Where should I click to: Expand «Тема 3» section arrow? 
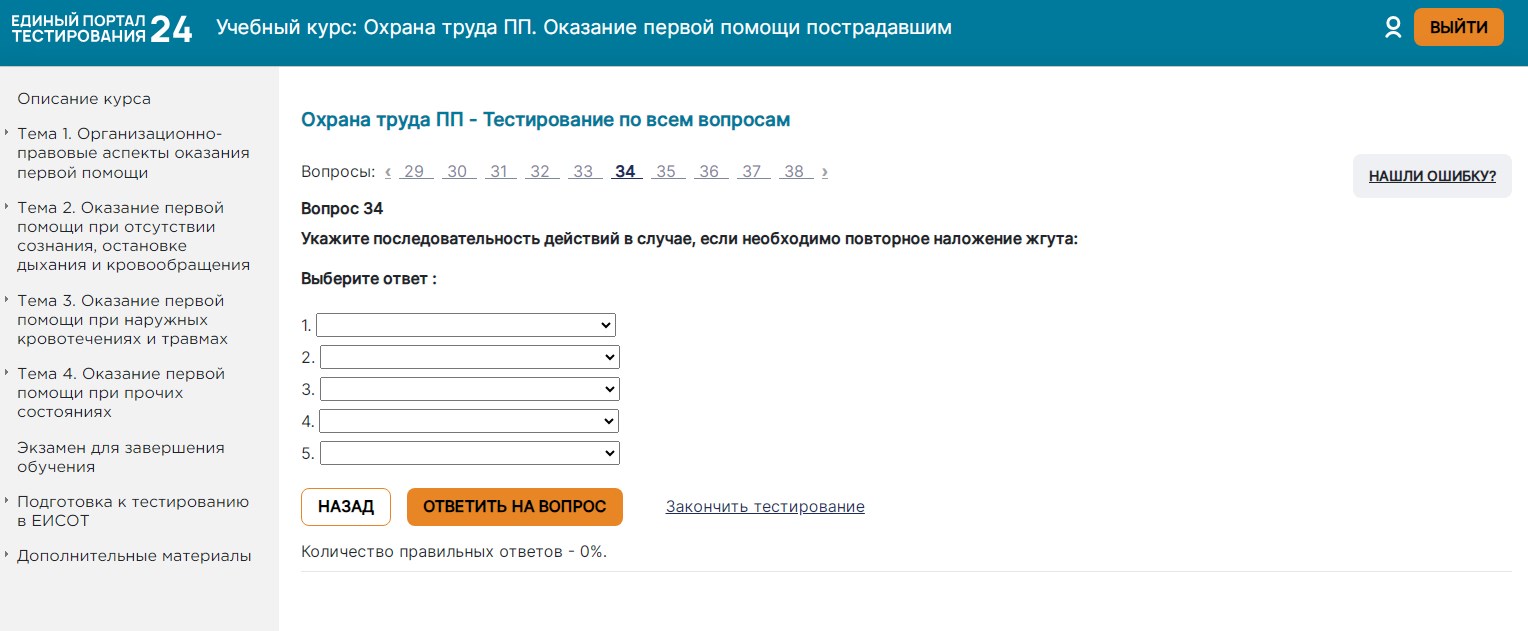pos(7,300)
